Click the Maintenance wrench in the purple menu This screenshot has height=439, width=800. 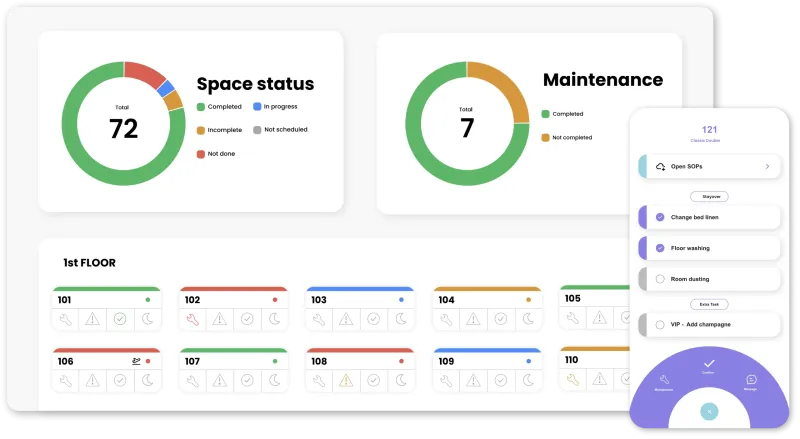click(x=664, y=380)
